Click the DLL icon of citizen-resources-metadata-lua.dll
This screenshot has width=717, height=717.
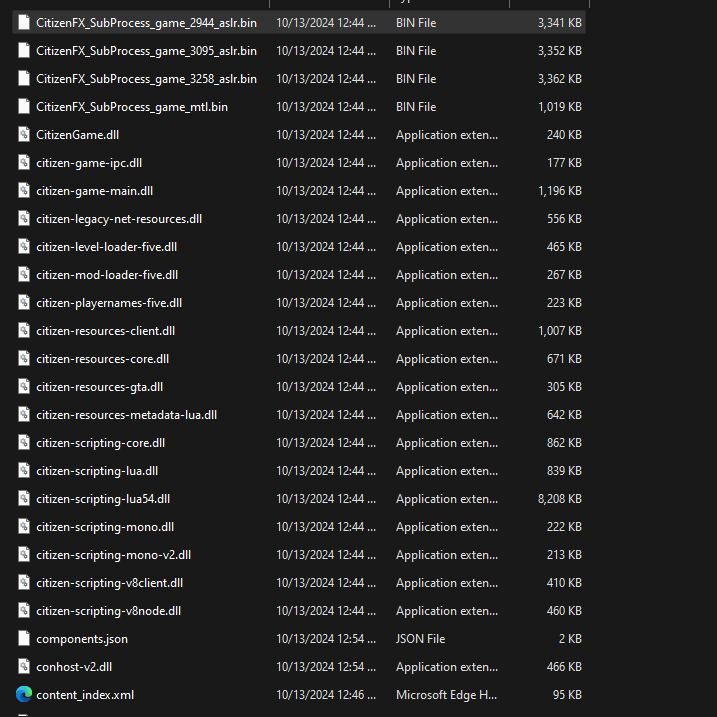pyautogui.click(x=24, y=414)
